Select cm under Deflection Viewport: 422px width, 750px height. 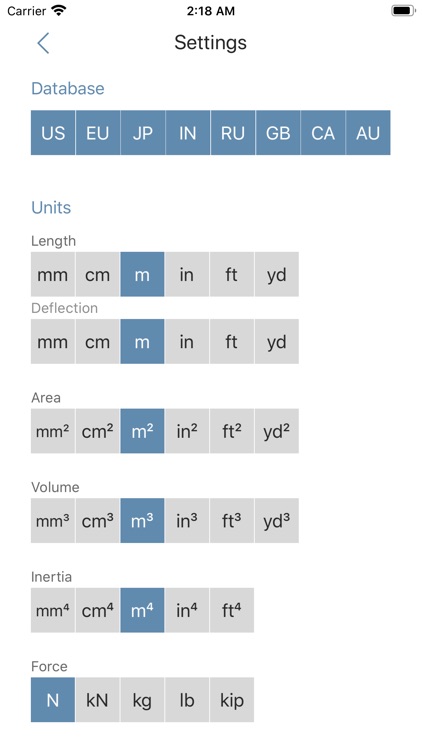98,342
